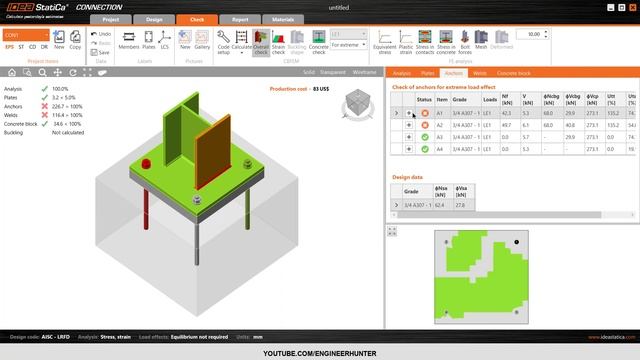The height and width of the screenshot is (360, 640).
Task: Click the concrete contact stress thumbnail
Action: (x=481, y=277)
